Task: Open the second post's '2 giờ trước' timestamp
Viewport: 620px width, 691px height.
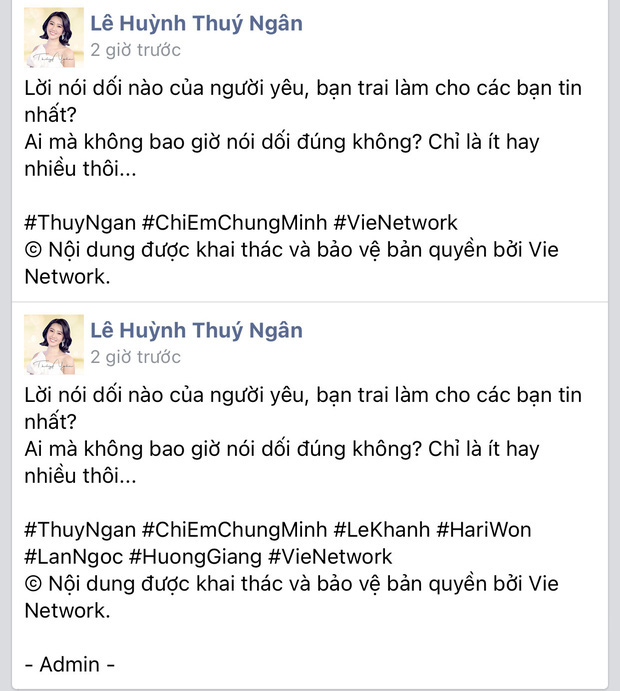Action: point(136,357)
